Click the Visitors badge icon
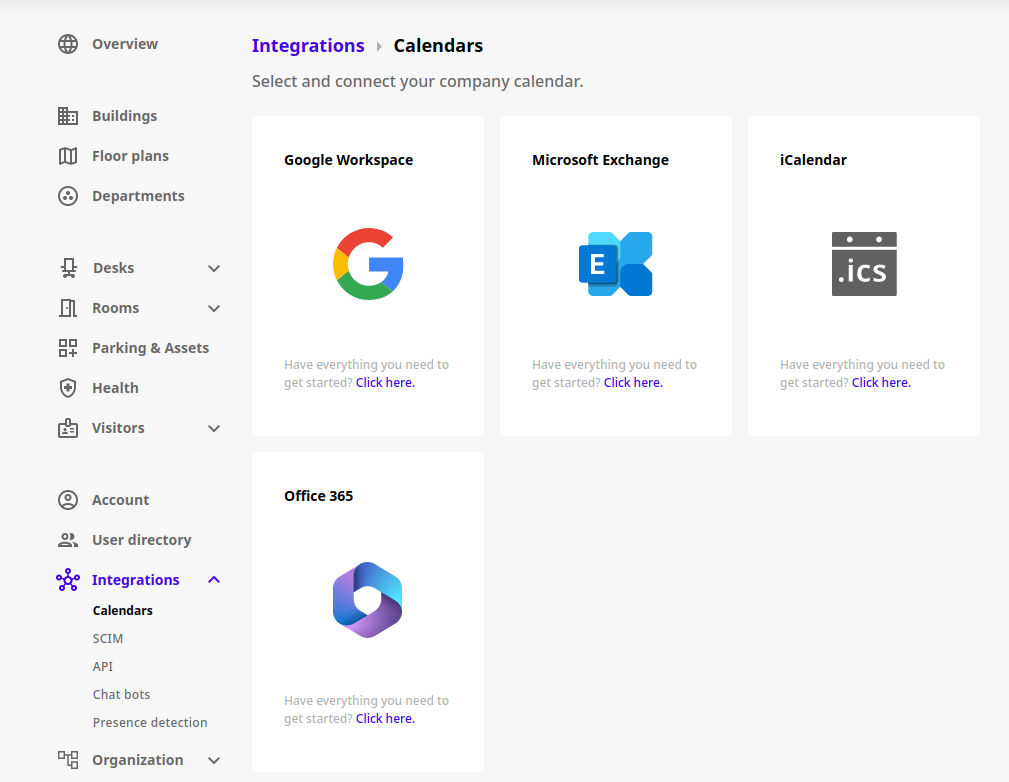The width and height of the screenshot is (1009, 782). point(68,427)
